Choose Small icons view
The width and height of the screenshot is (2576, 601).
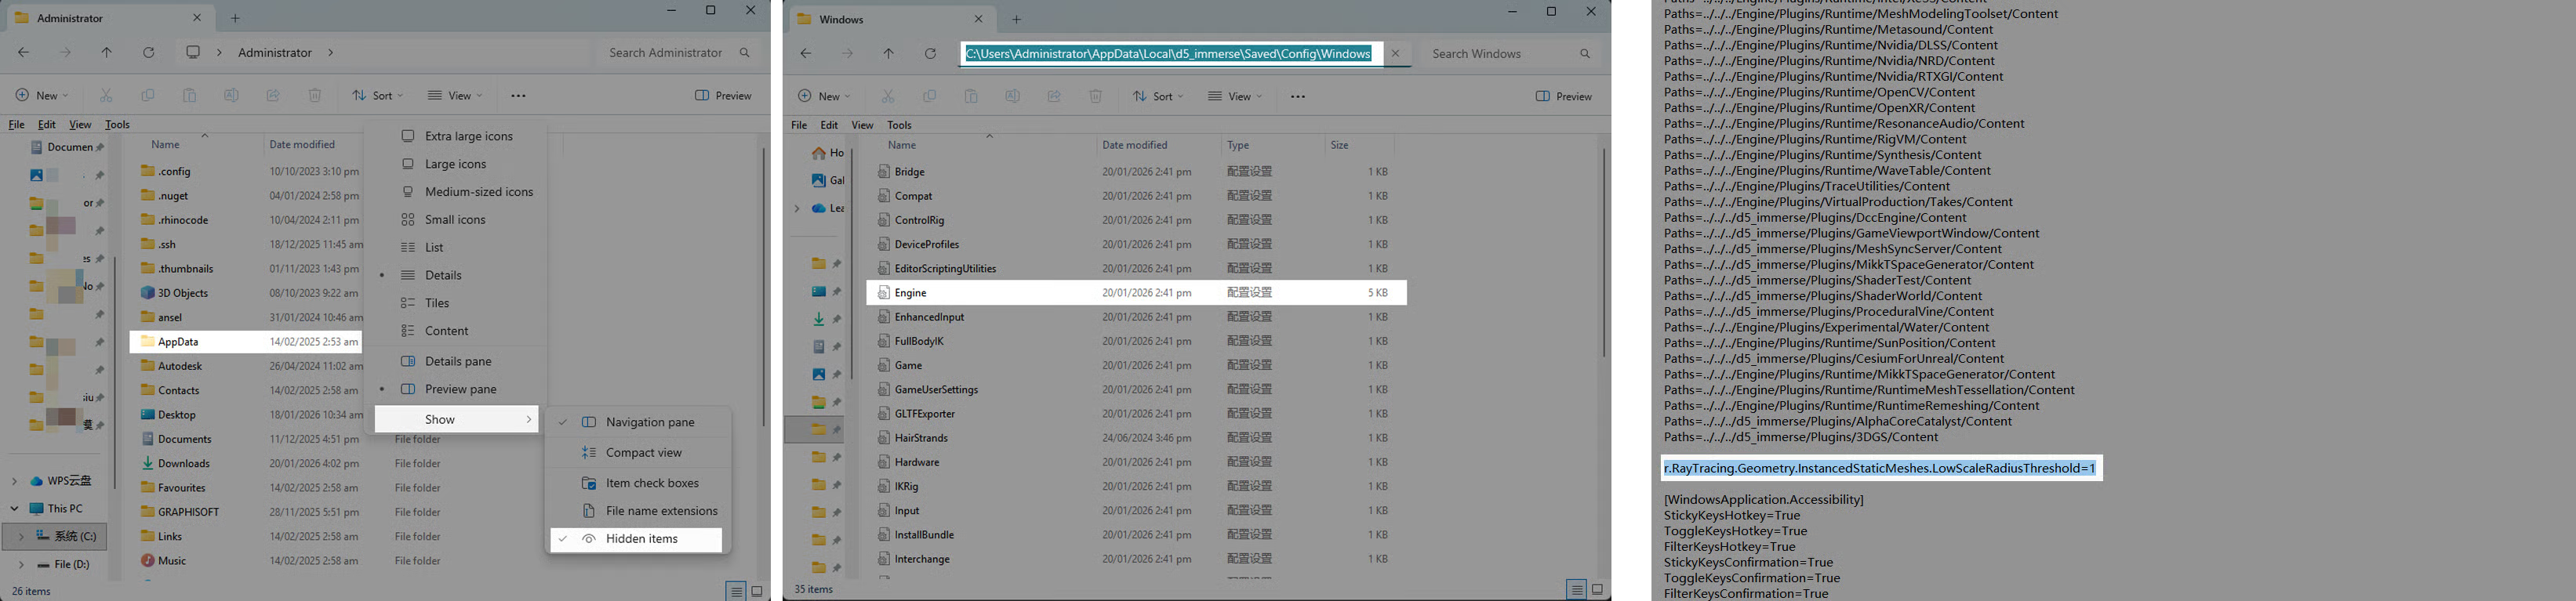click(x=456, y=219)
